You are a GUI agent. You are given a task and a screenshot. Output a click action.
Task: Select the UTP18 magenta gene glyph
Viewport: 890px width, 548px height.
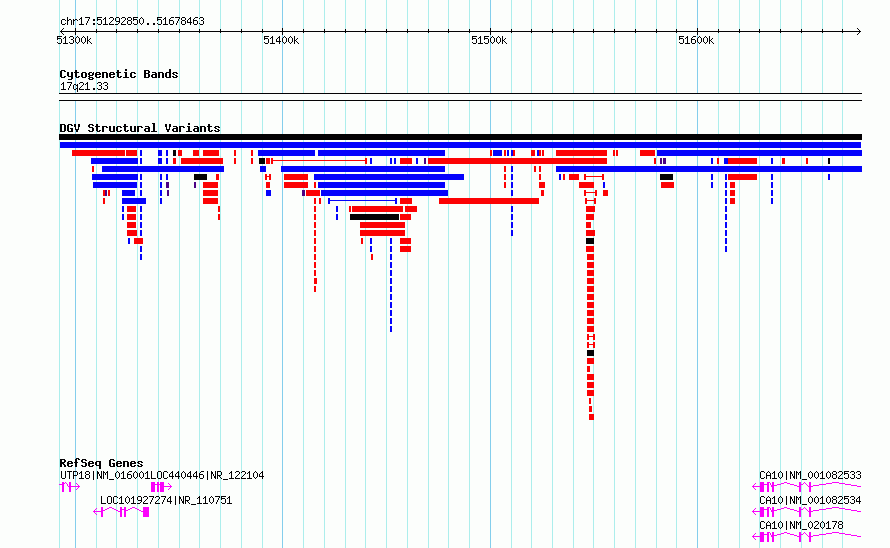[x=70, y=487]
